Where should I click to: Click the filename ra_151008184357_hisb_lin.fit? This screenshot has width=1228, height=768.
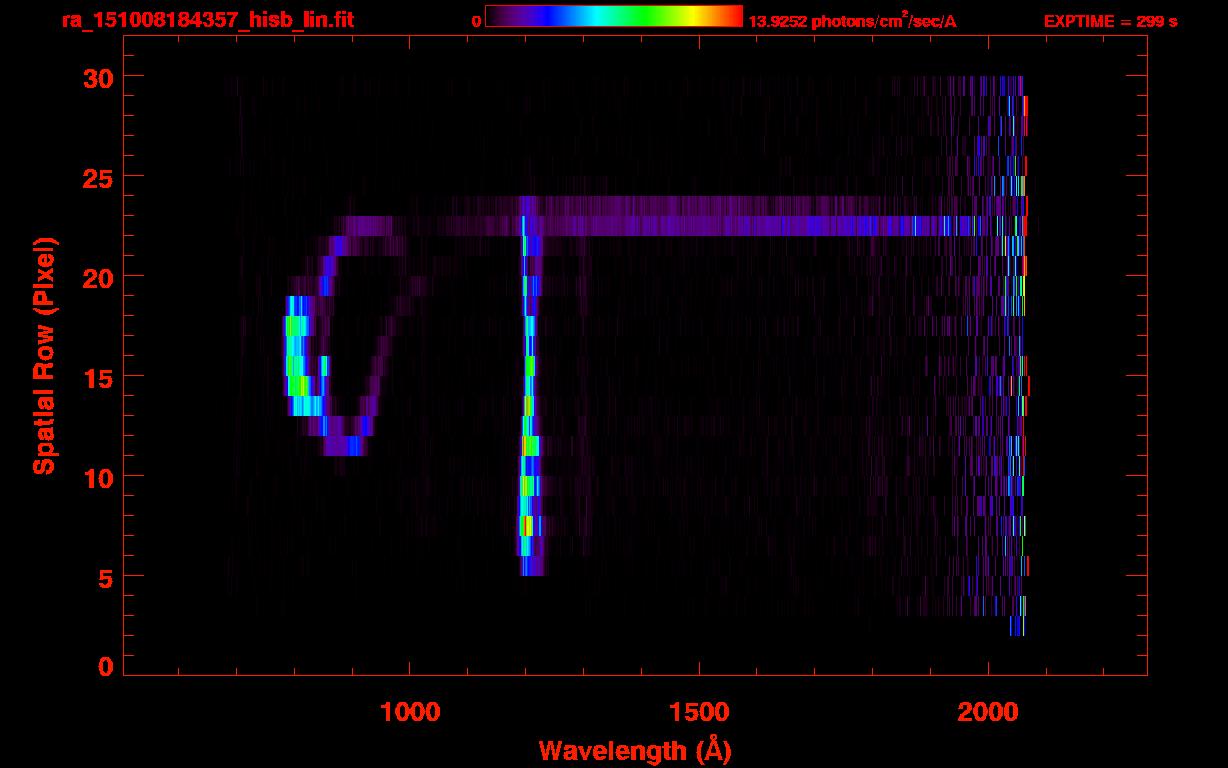pyautogui.click(x=207, y=20)
